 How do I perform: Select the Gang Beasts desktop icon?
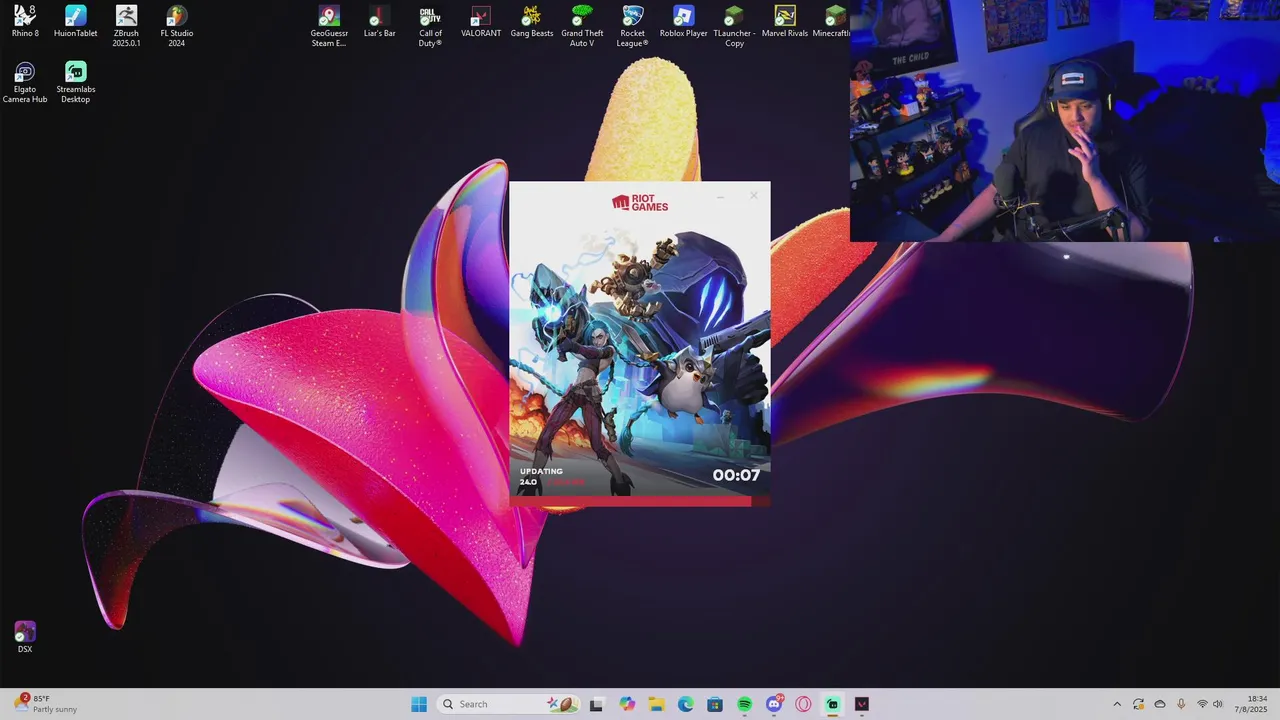pos(532,21)
